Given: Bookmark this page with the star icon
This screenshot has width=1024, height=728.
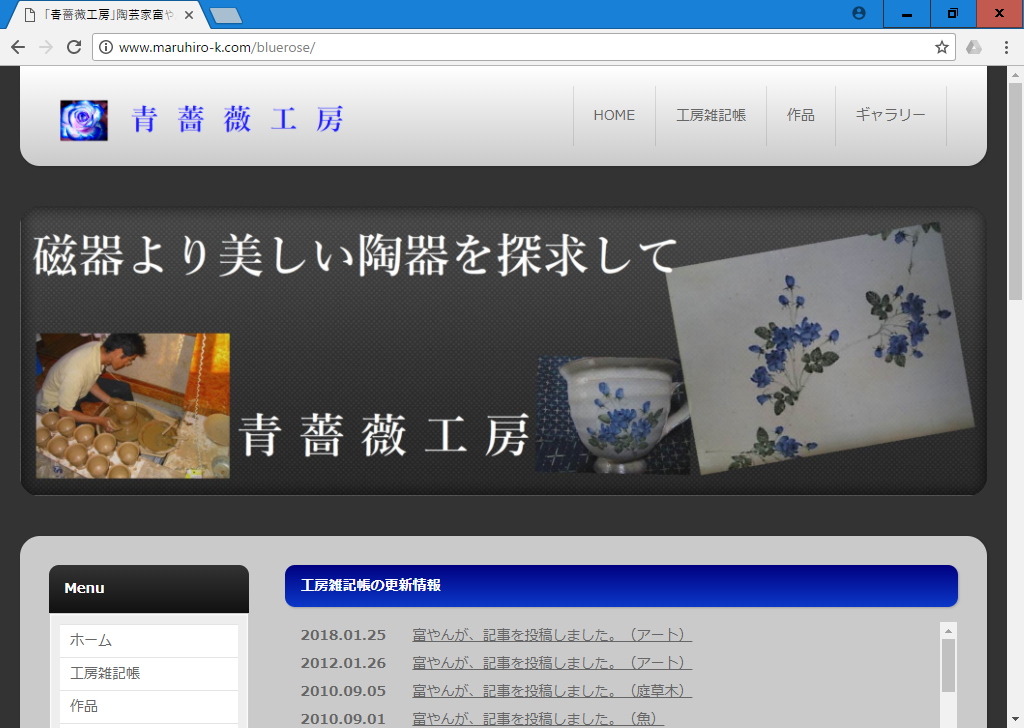Looking at the screenshot, I should coord(941,47).
